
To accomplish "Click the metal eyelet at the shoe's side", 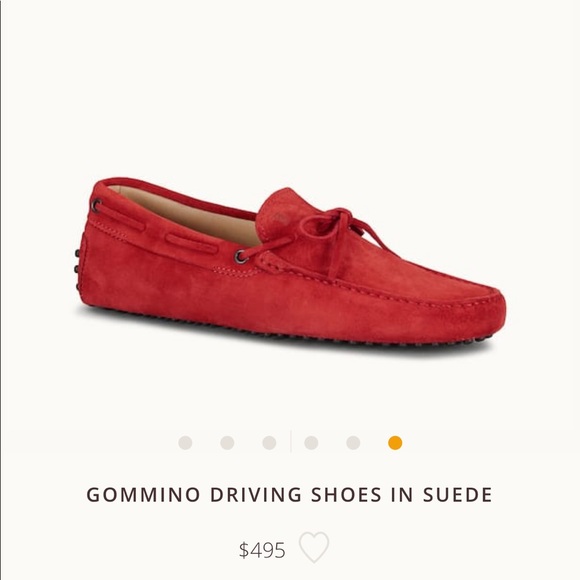I will [241, 256].
